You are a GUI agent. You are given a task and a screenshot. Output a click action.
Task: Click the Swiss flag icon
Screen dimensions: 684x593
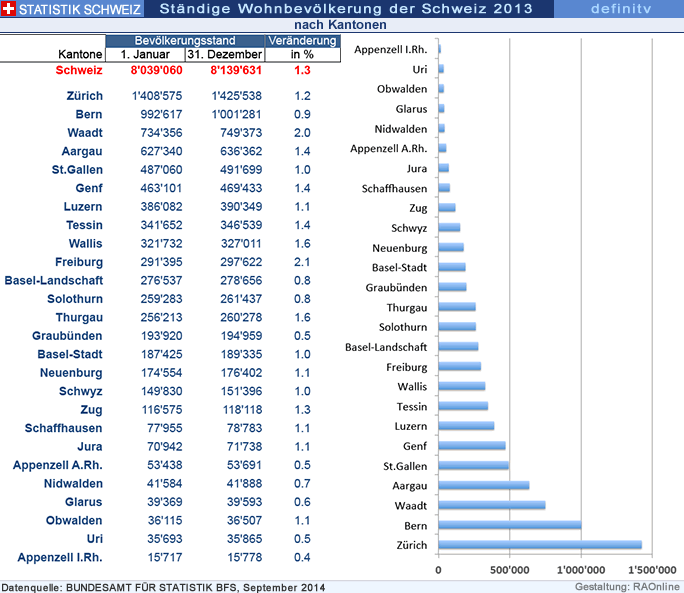coord(9,8)
